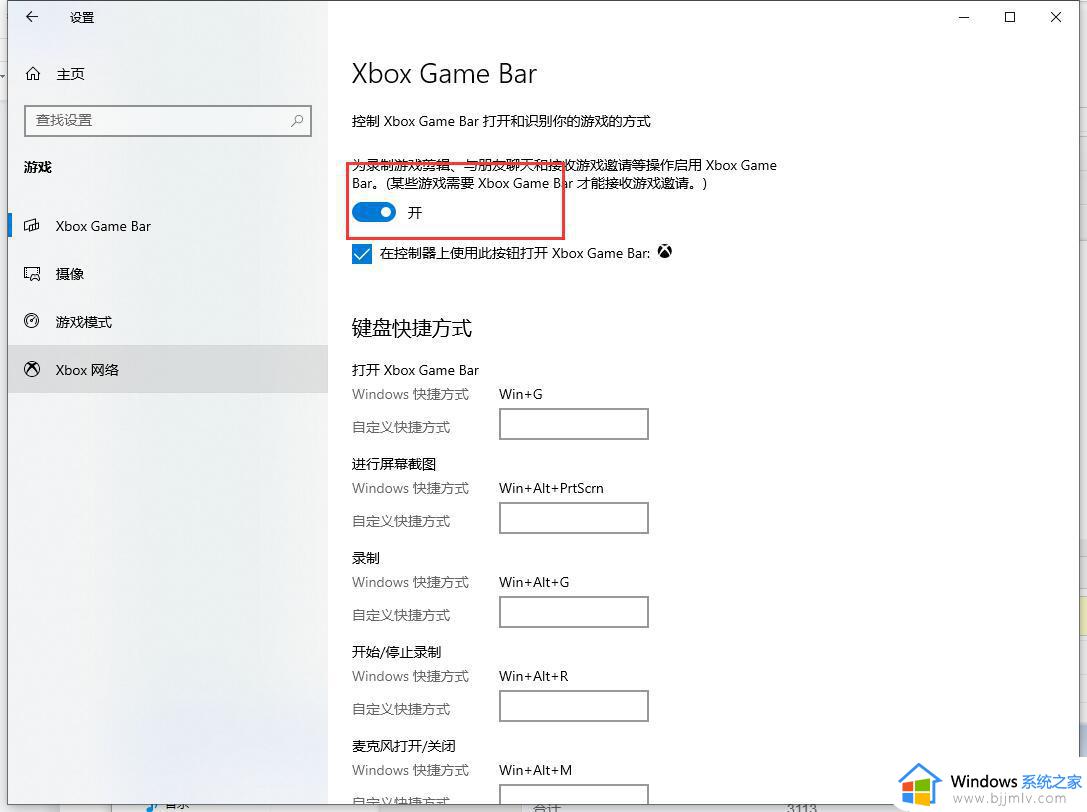
Task: Select Xbox Game Bar sidebar icon
Action: click(x=33, y=226)
